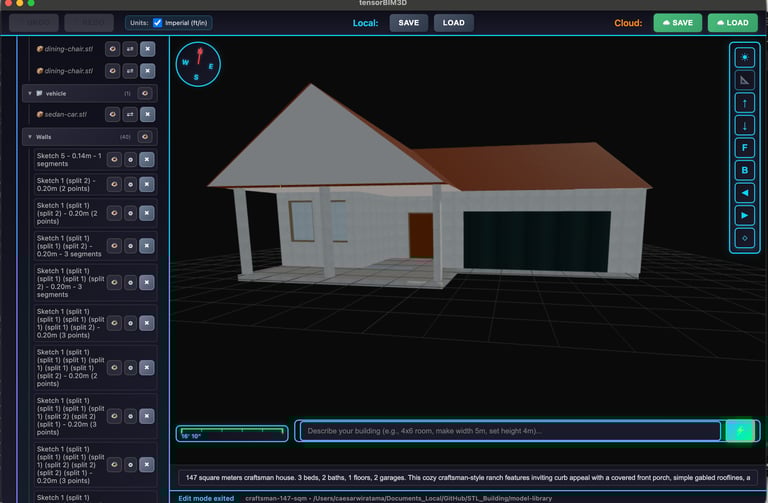768x503 pixels.
Task: Focus the 'Describe your building' input field
Action: pyautogui.click(x=510, y=431)
